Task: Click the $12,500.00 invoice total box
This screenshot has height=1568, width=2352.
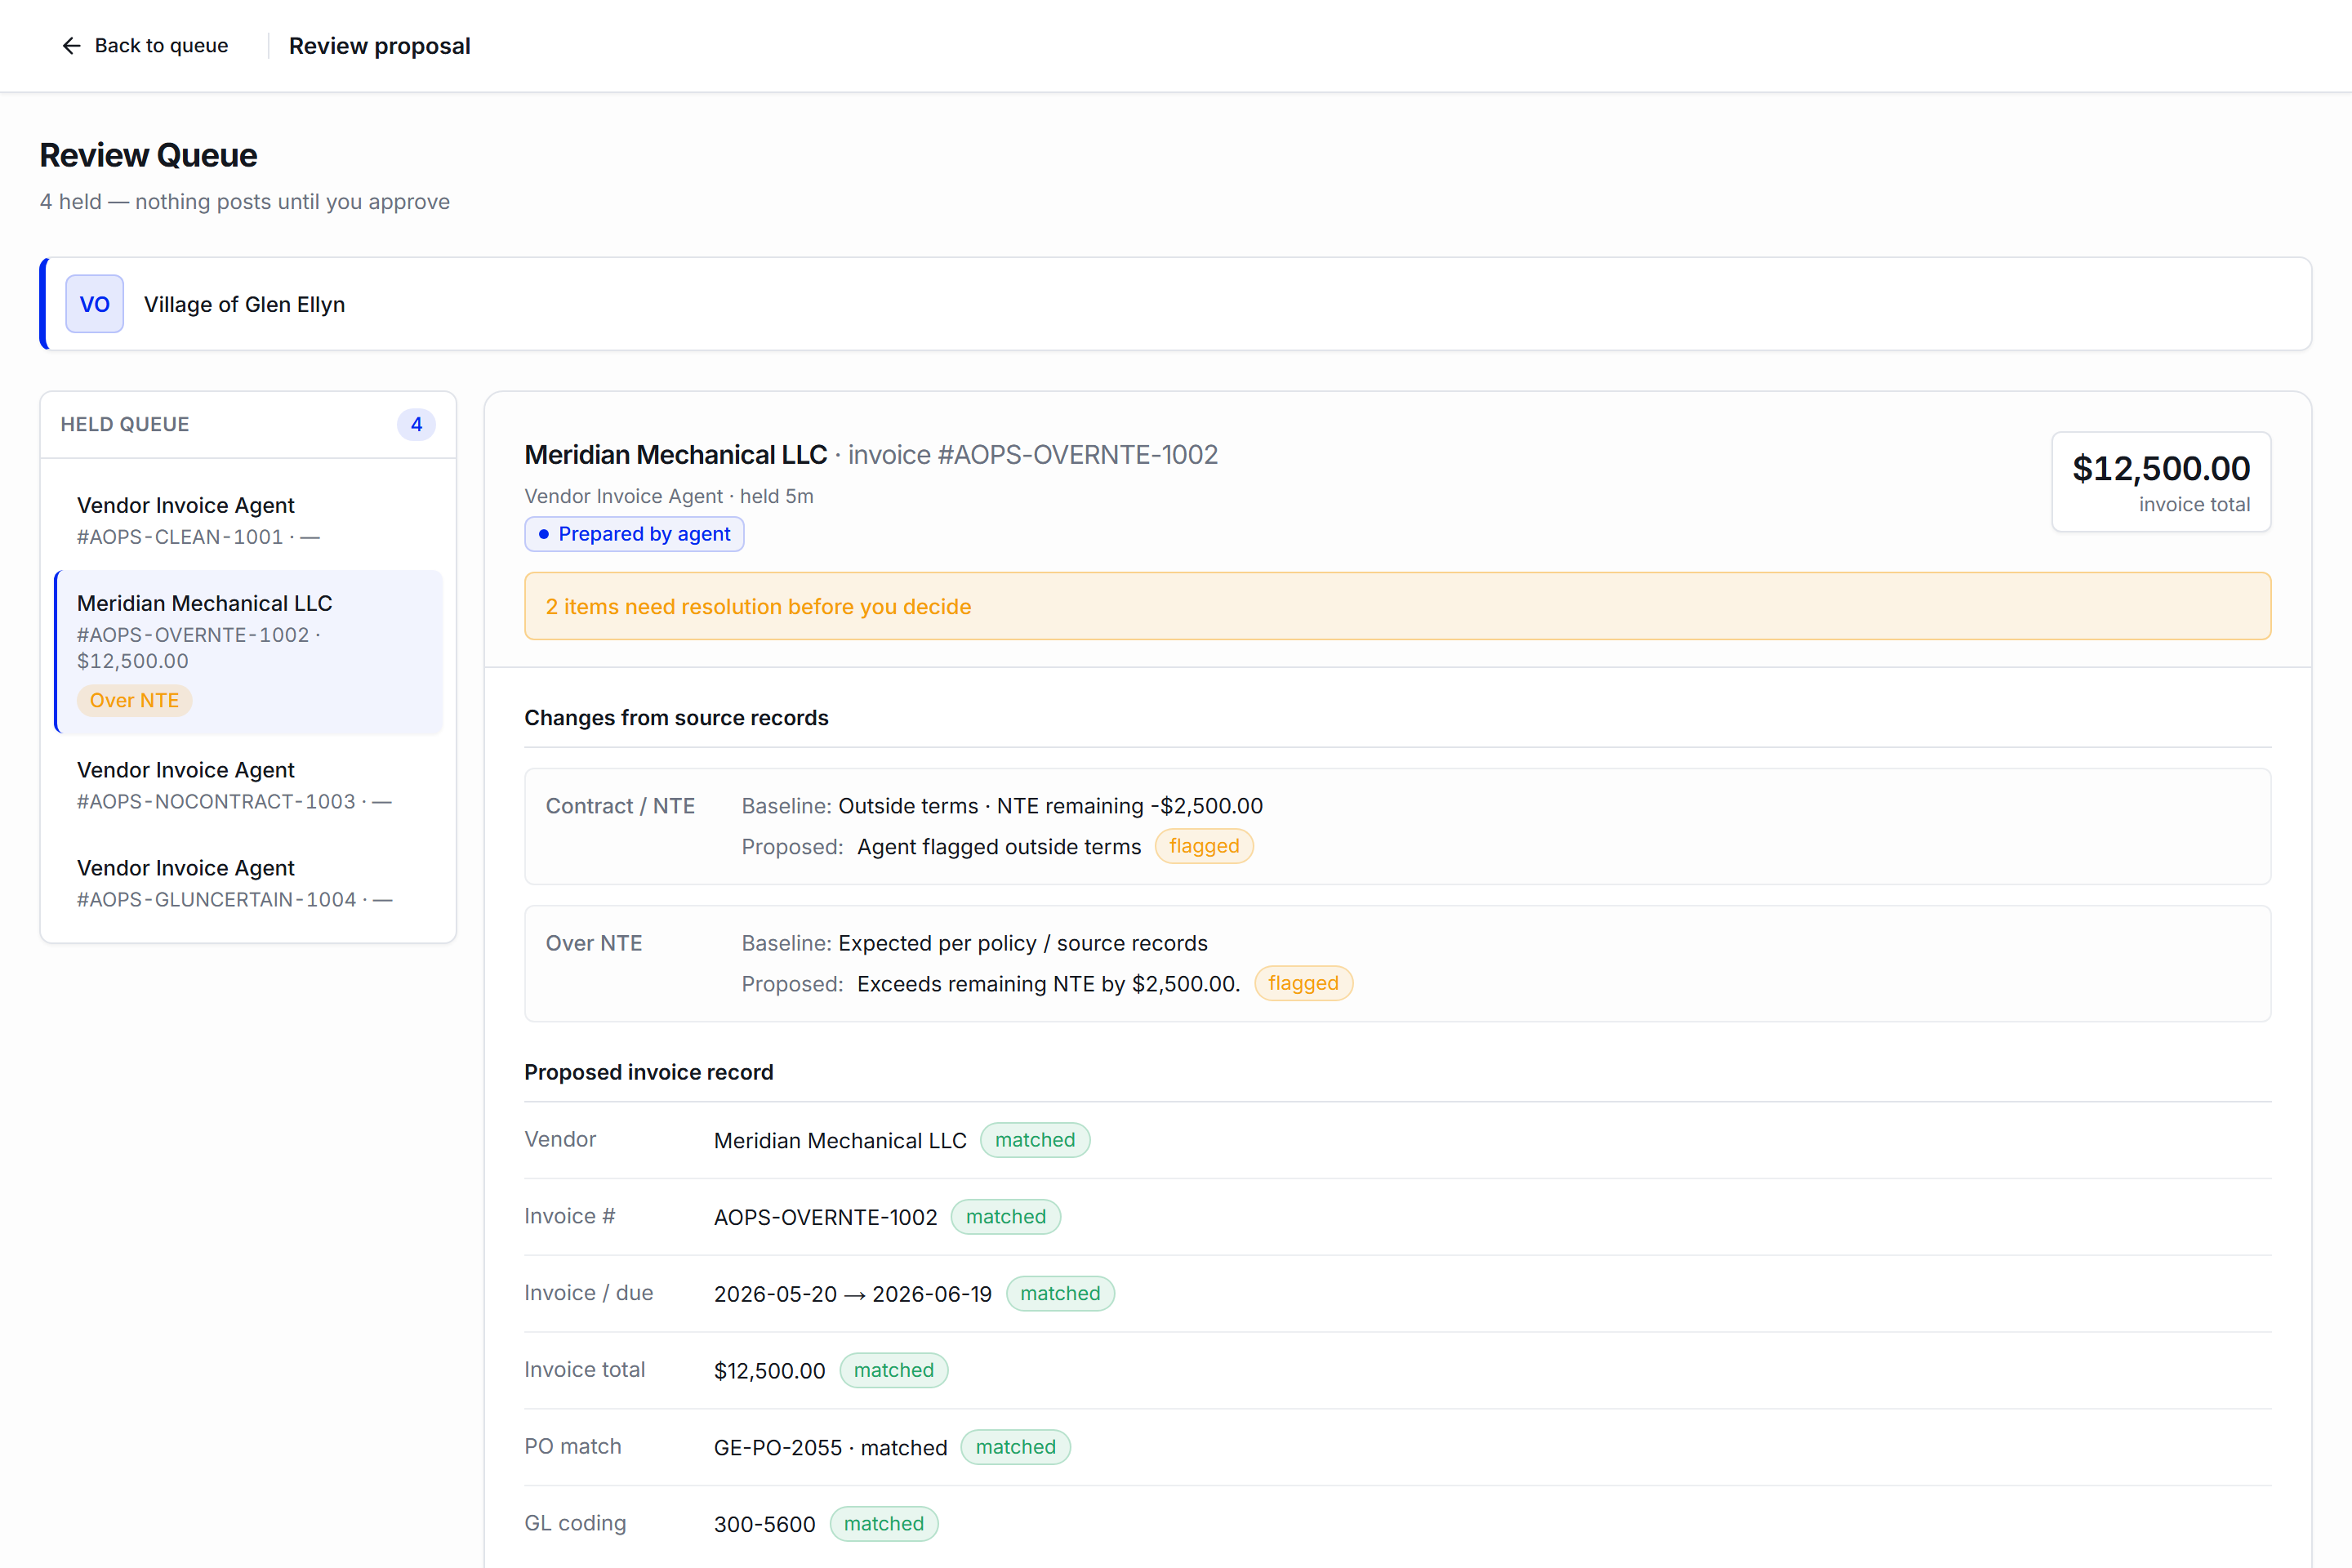Action: 2161,482
